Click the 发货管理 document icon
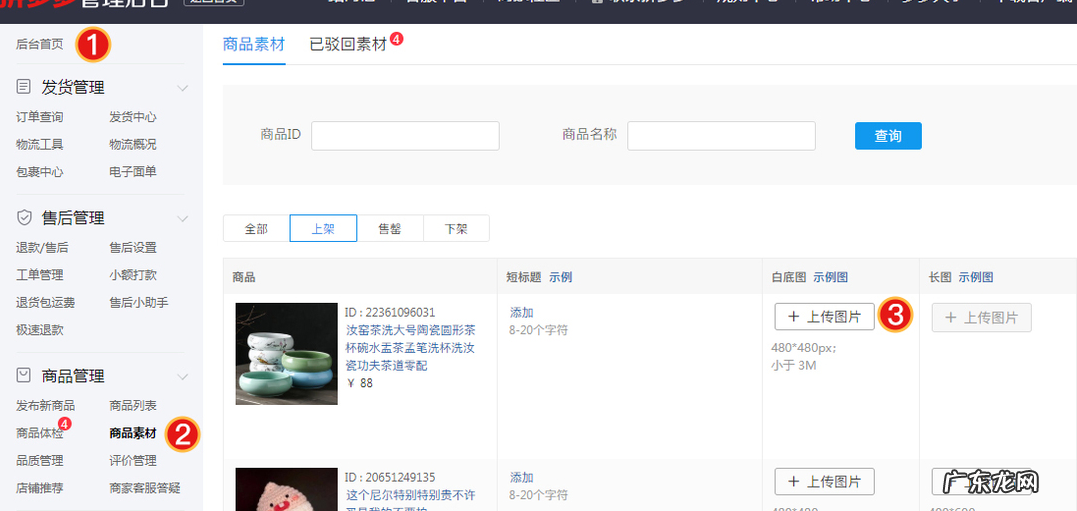Image resolution: width=1077 pixels, height=511 pixels. (x=23, y=87)
